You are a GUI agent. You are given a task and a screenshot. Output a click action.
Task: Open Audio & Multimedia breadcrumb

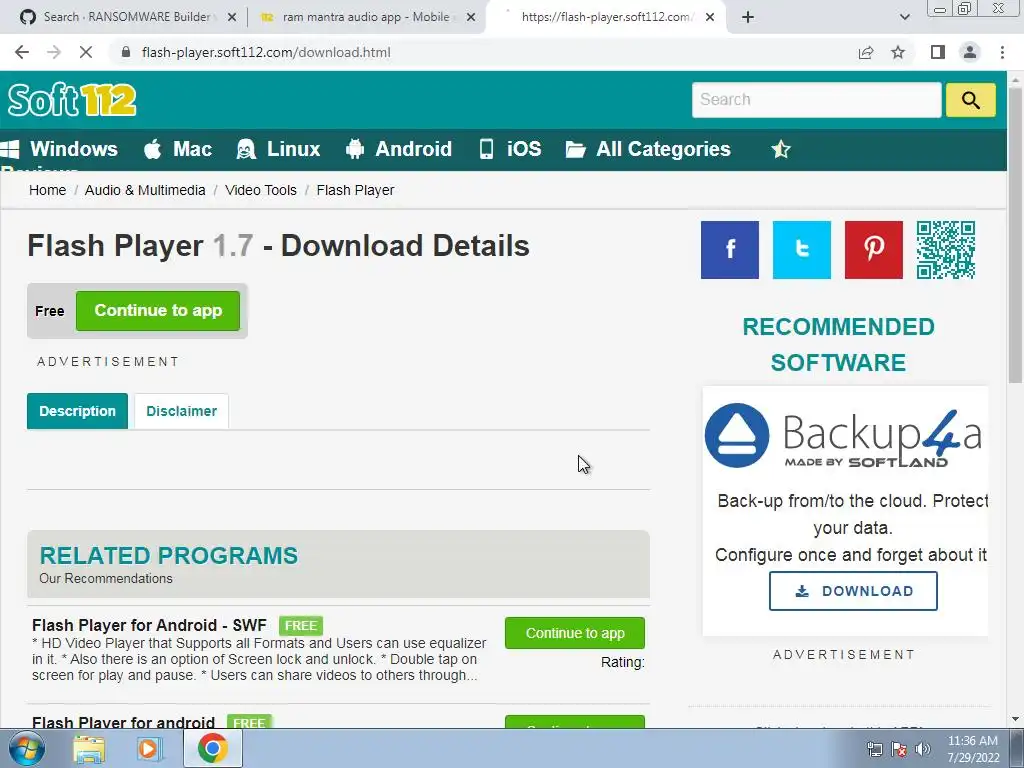(x=145, y=190)
